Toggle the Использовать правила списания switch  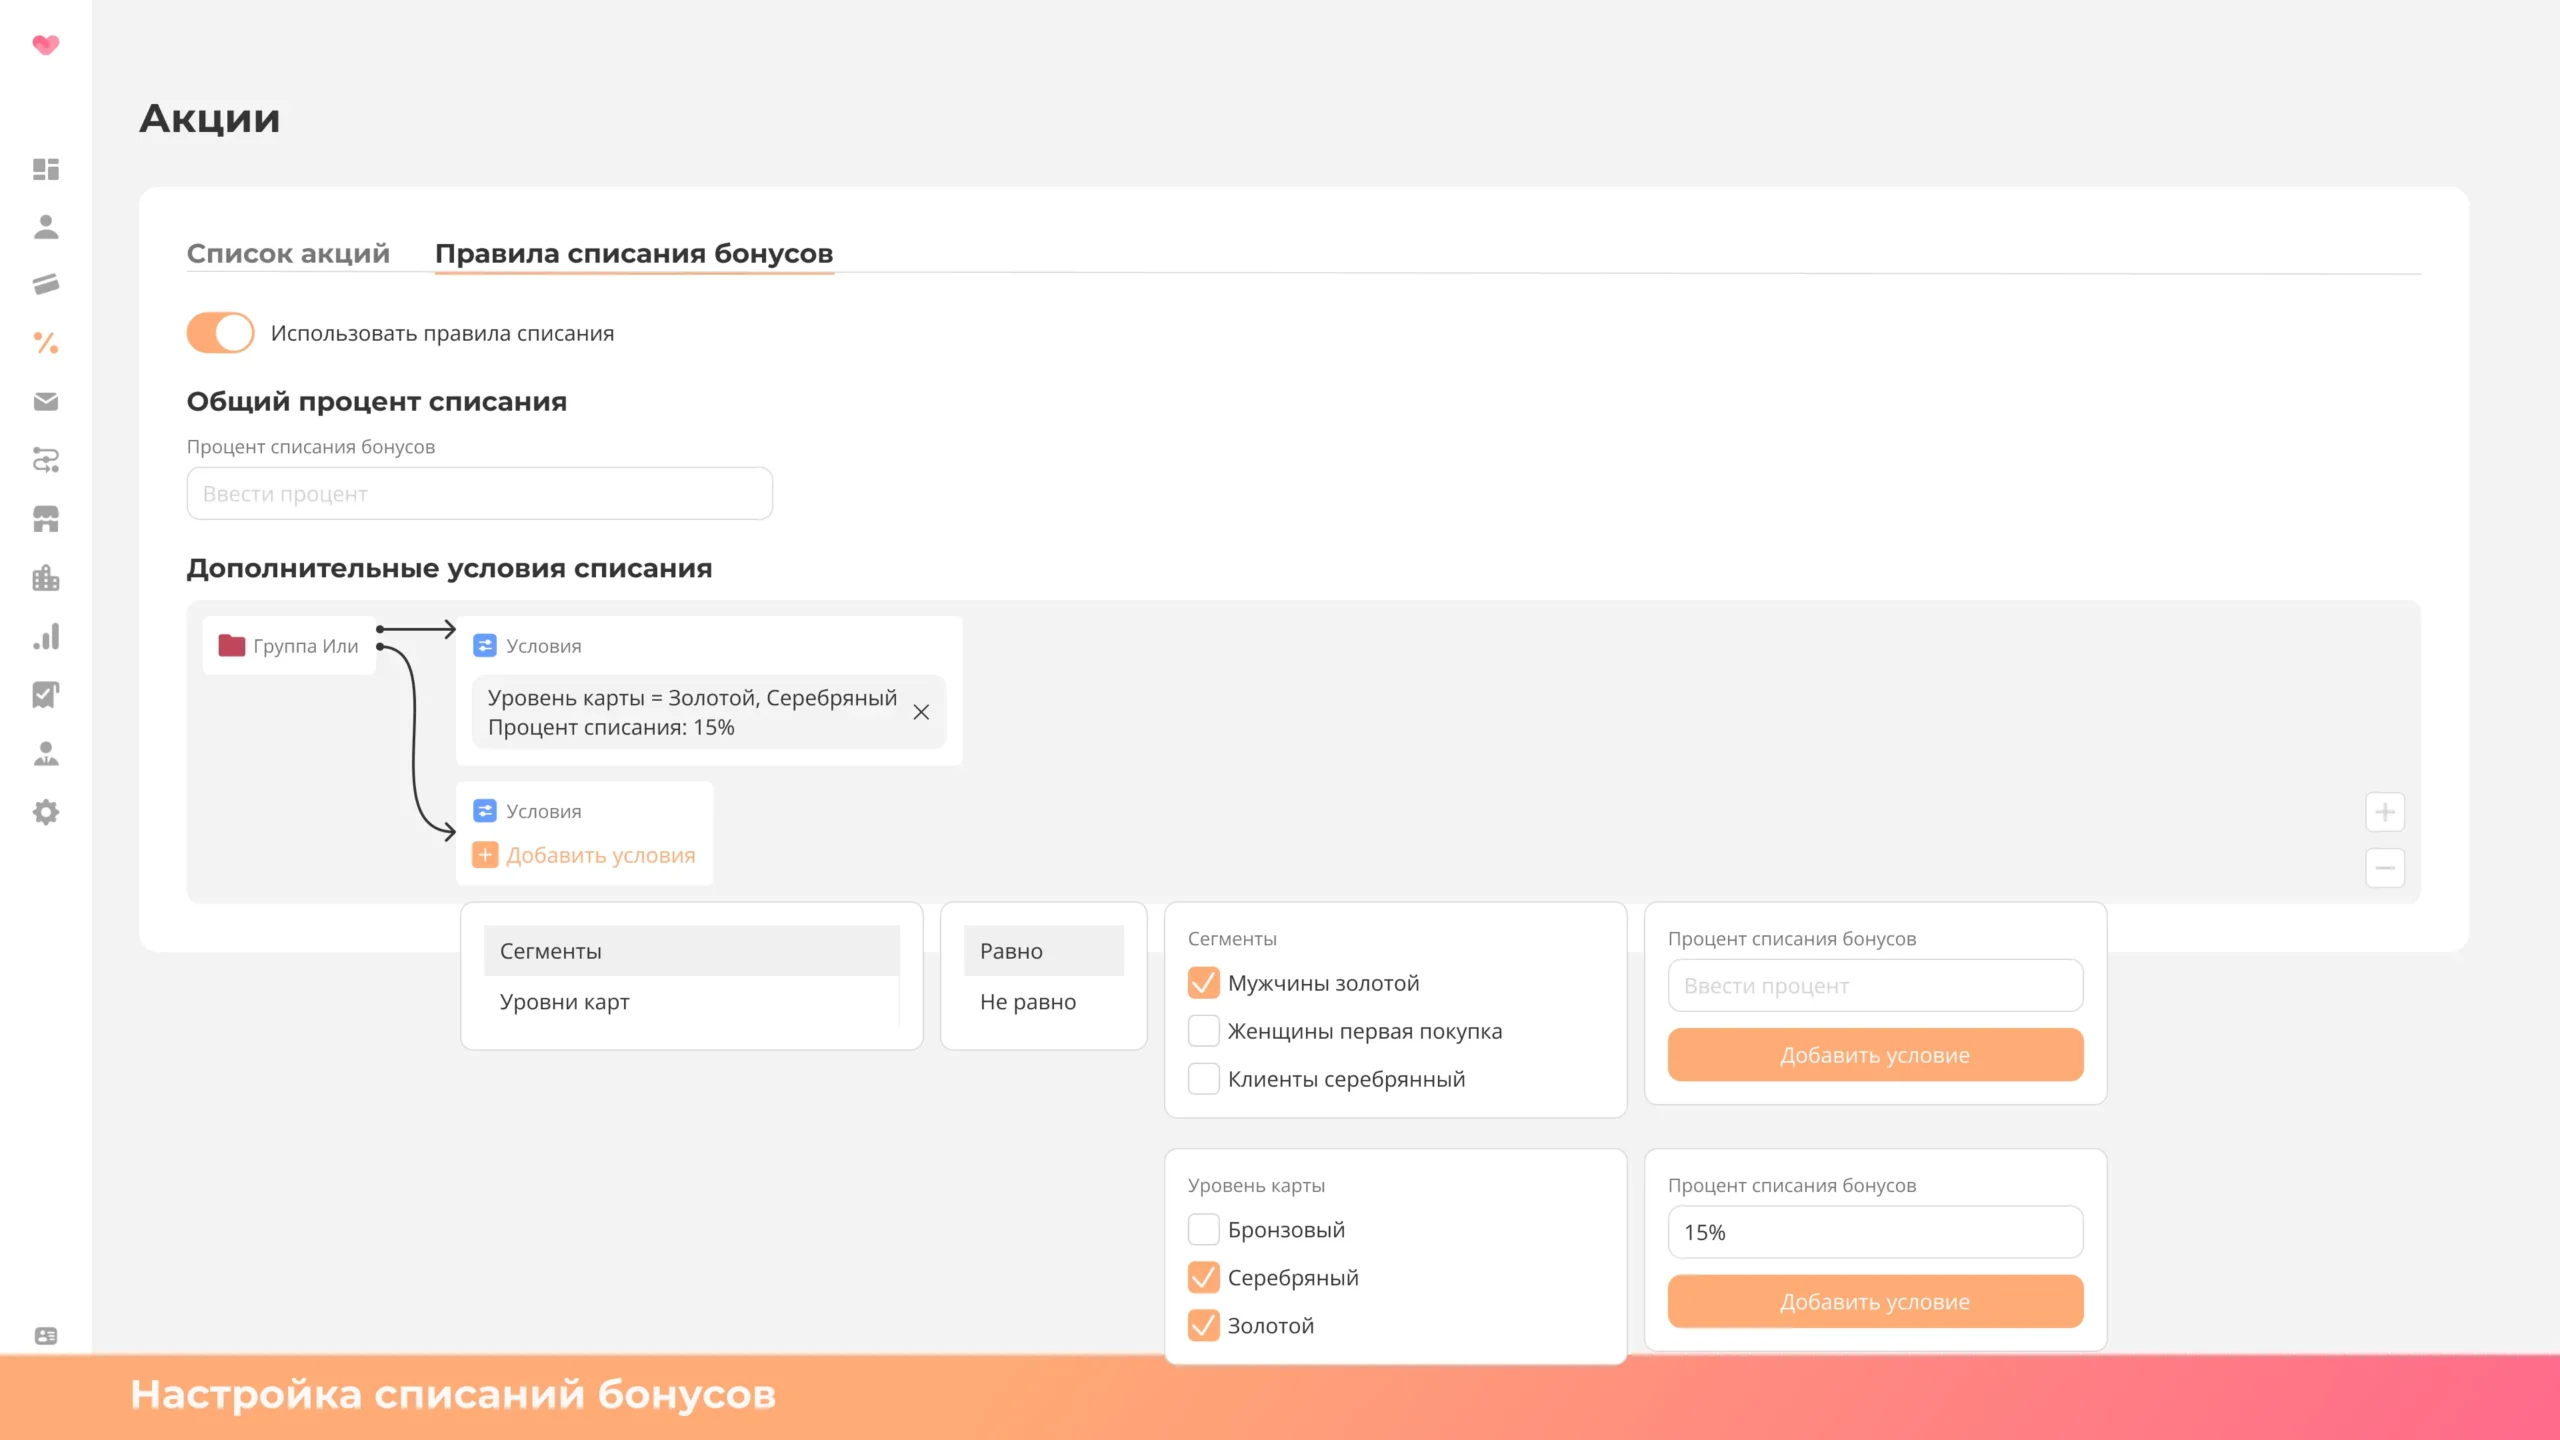220,333
